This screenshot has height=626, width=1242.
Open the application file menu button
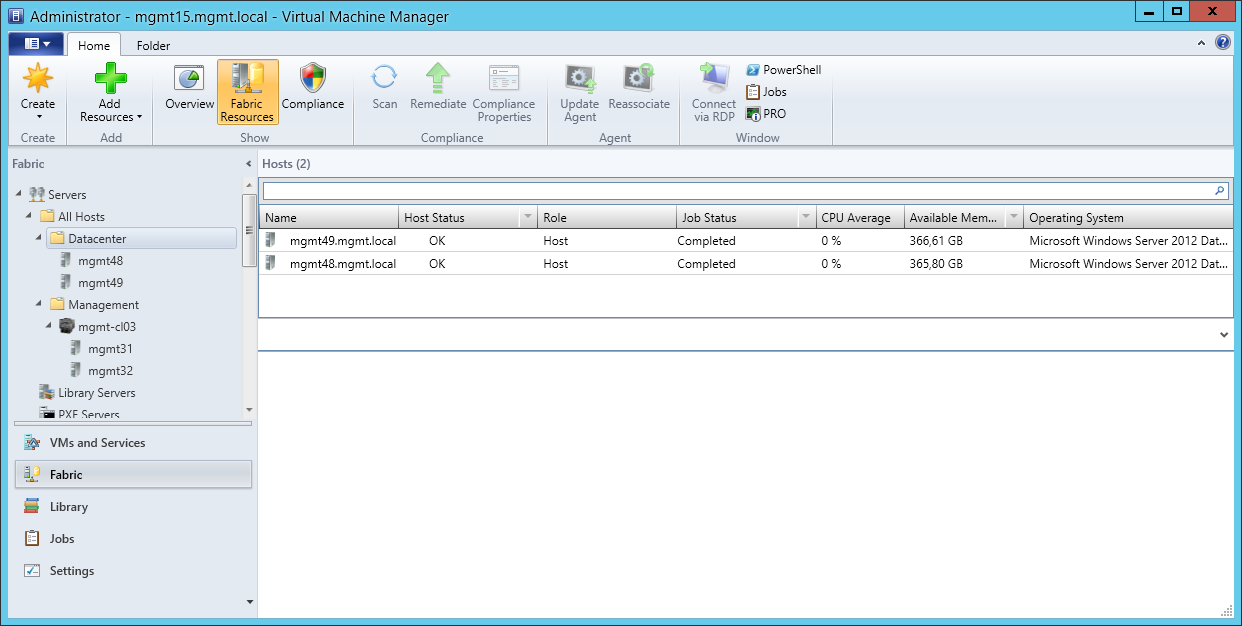click(x=36, y=44)
